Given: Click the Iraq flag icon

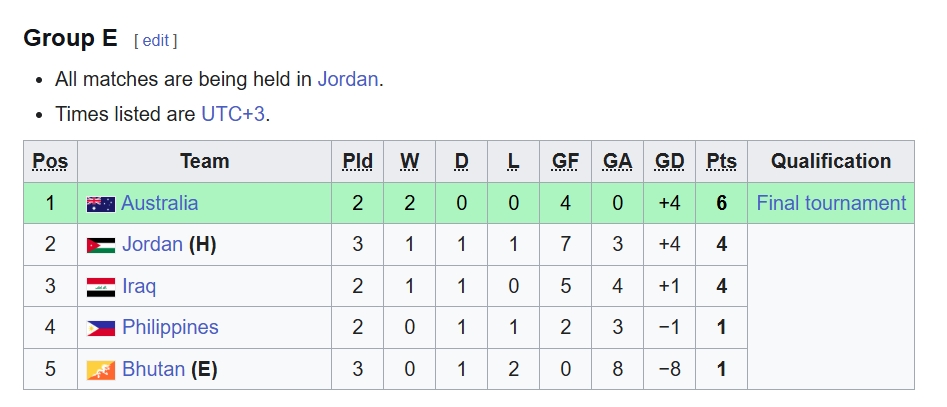Looking at the screenshot, I should 101,287.
